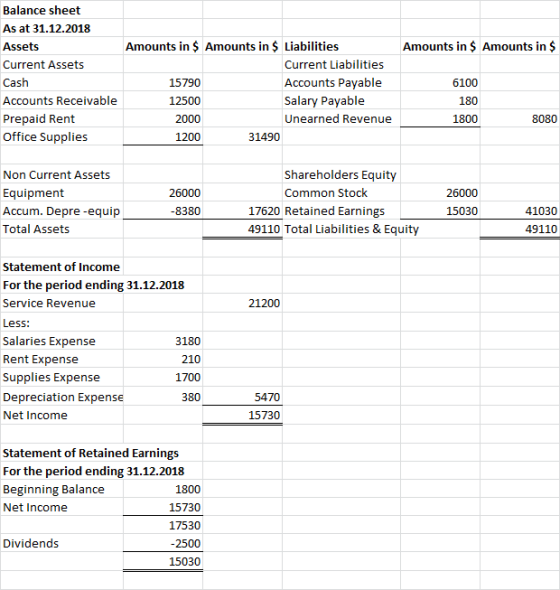
Task: Select the 'Dividends' label cell
Action: click(30, 543)
